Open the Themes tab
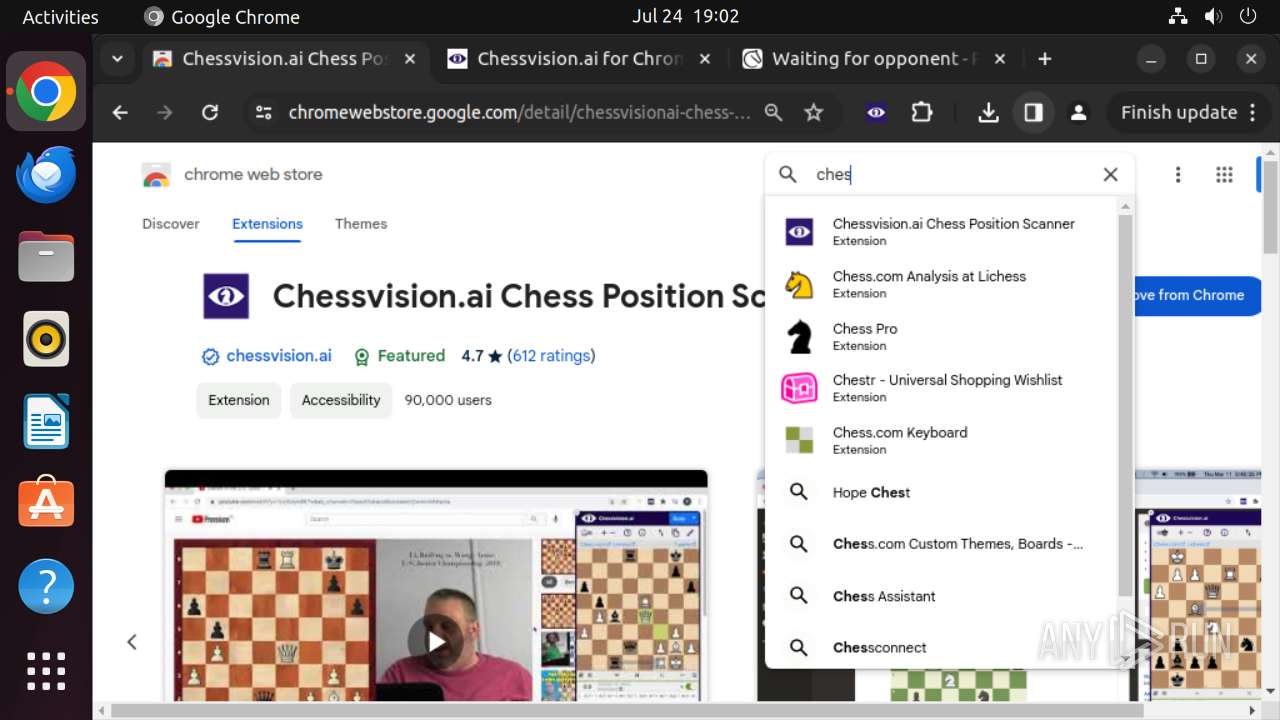Screen dimensions: 1280x720 361,224
